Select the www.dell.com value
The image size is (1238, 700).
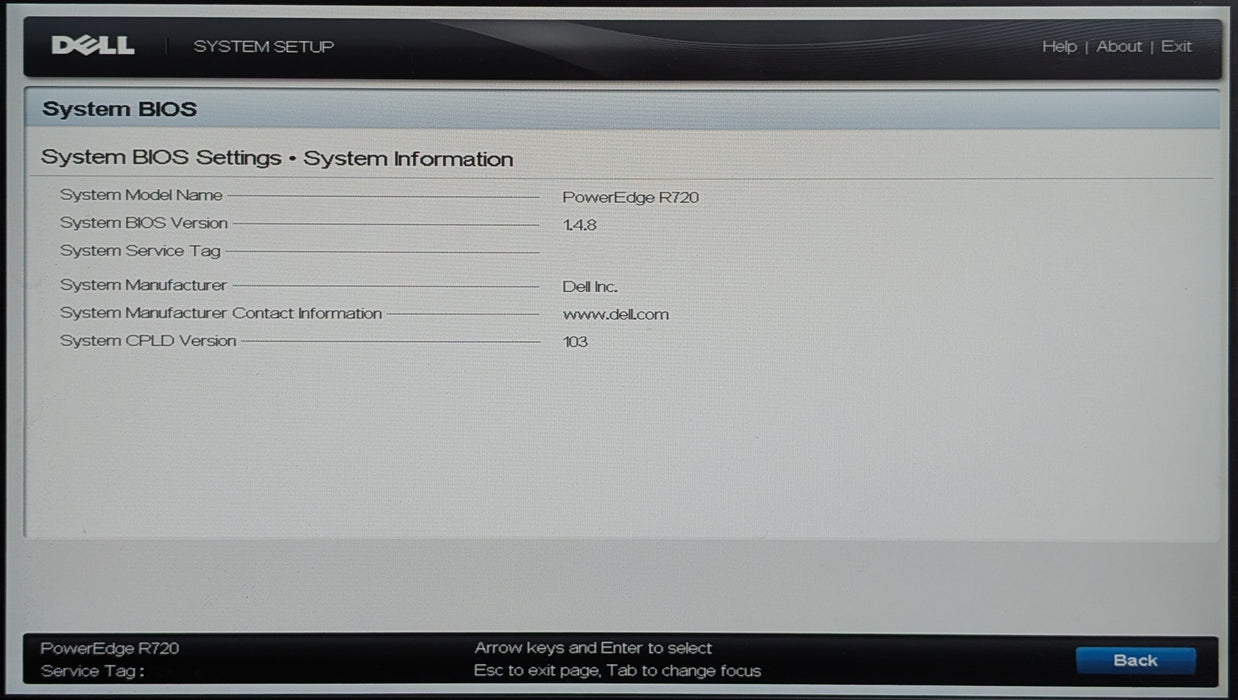[616, 314]
